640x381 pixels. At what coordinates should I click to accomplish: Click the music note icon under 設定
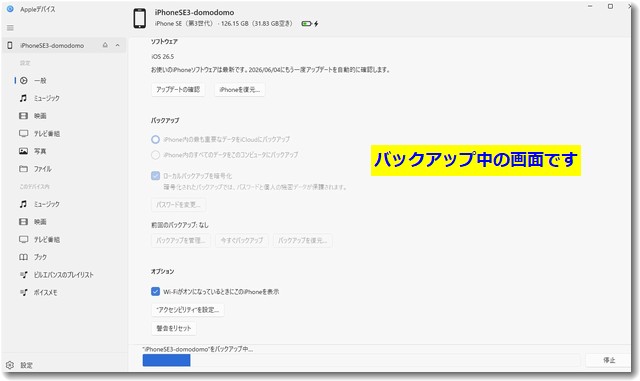coord(24,98)
